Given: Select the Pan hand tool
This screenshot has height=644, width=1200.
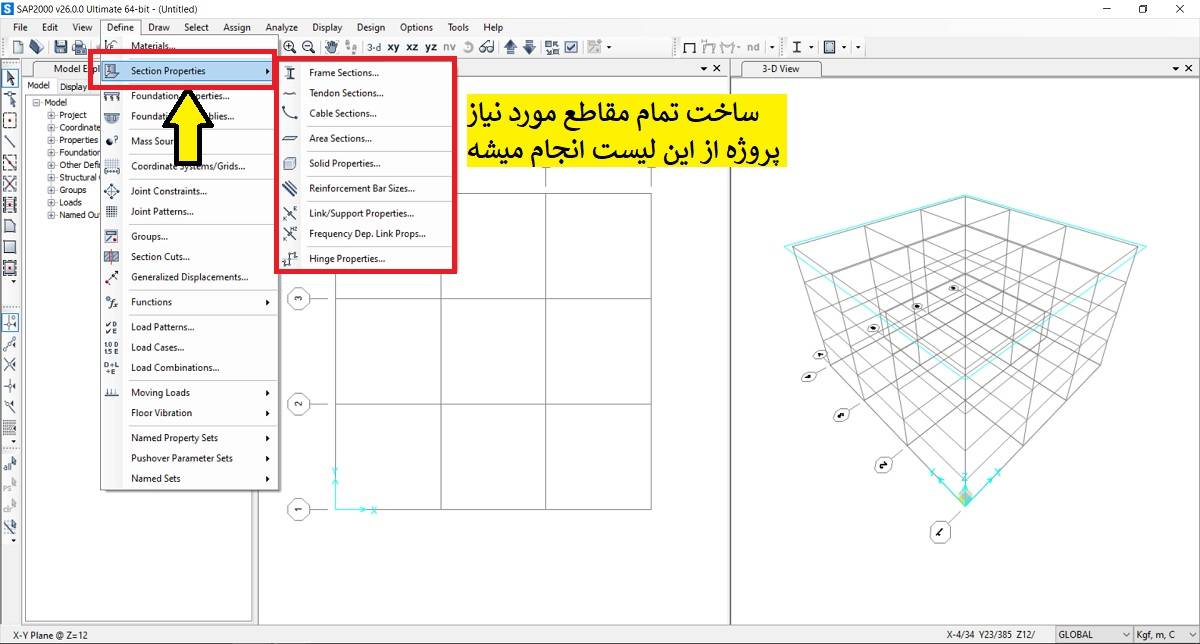Looking at the screenshot, I should click(330, 47).
